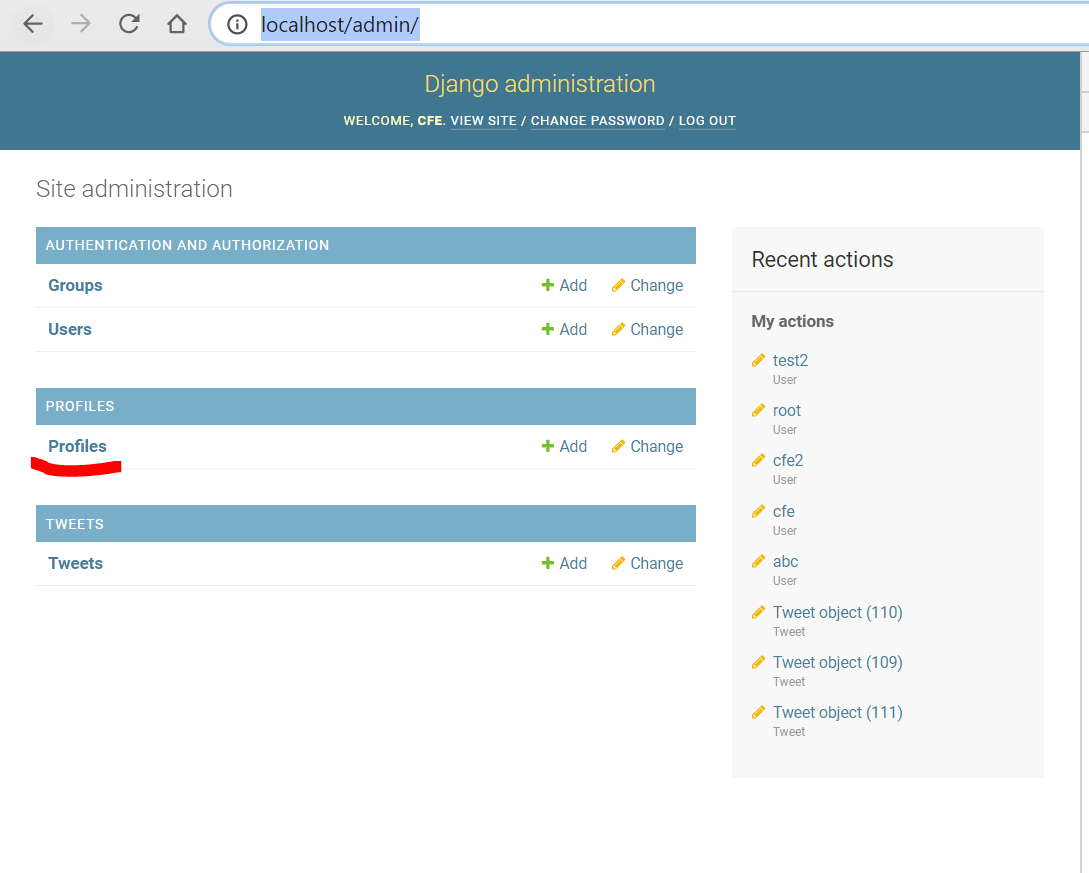This screenshot has height=873, width=1089.
Task: Open the CHANGE PASSWORD link
Action: pyautogui.click(x=597, y=121)
